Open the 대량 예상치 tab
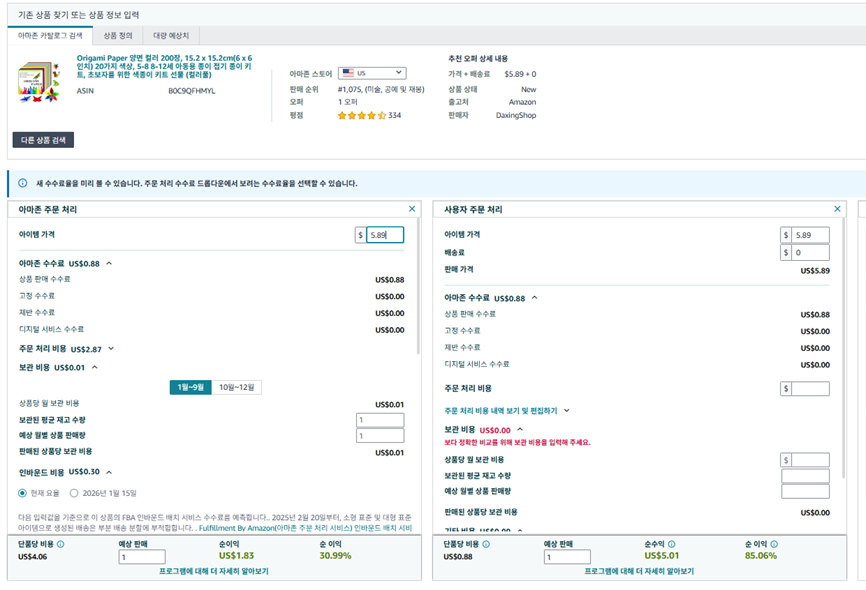Screen dimensions: 866x590 click(x=171, y=35)
